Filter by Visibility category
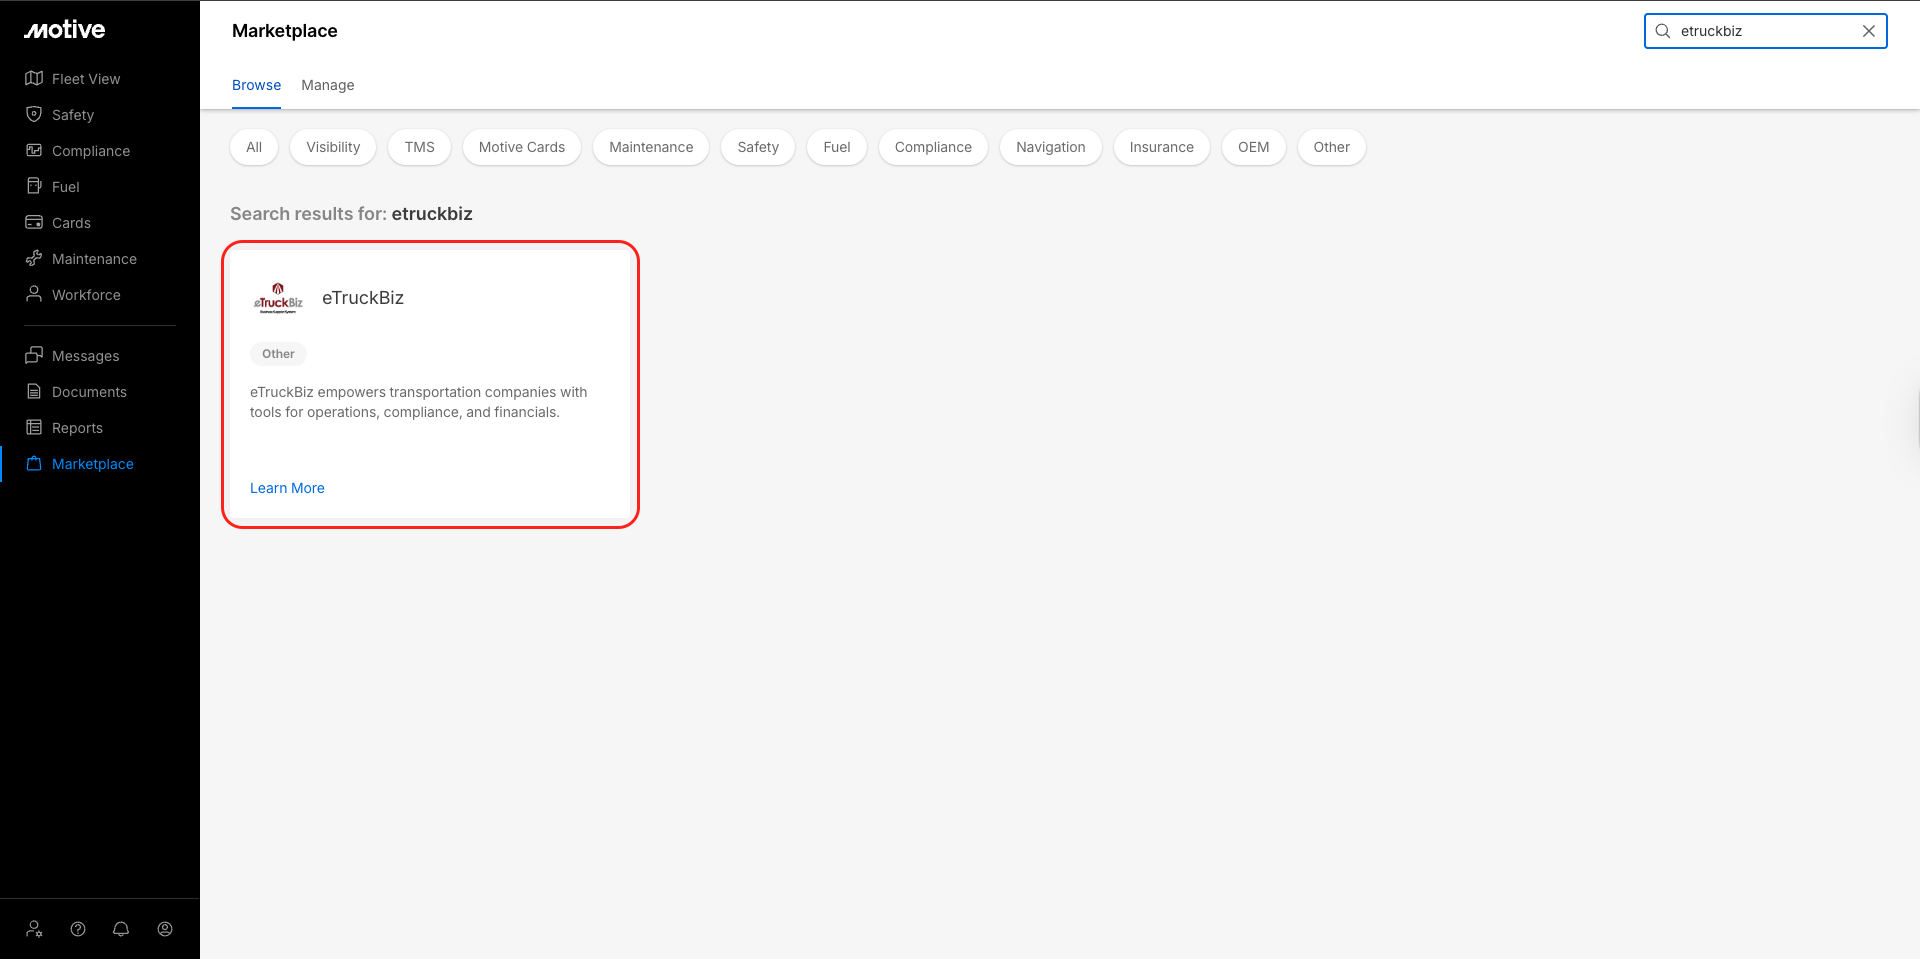This screenshot has height=959, width=1920. [333, 147]
